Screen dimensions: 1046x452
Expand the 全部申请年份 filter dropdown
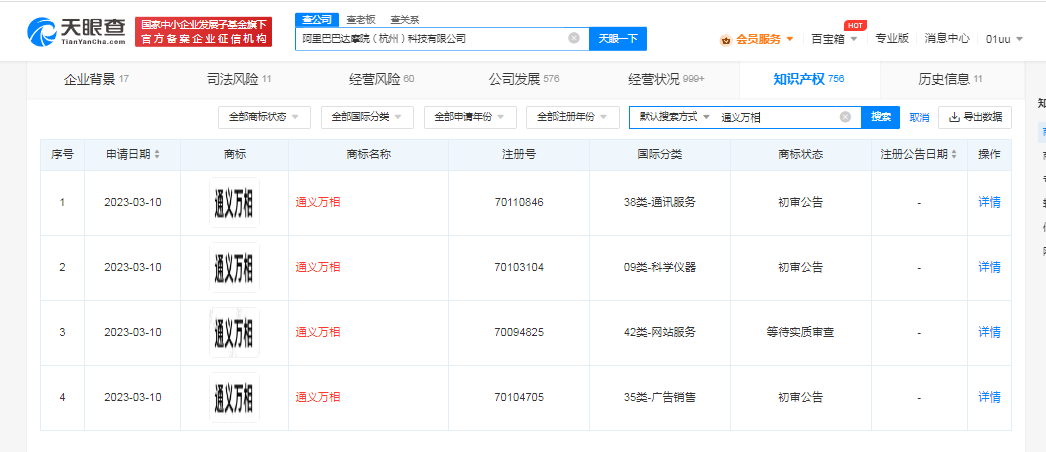tap(470, 117)
